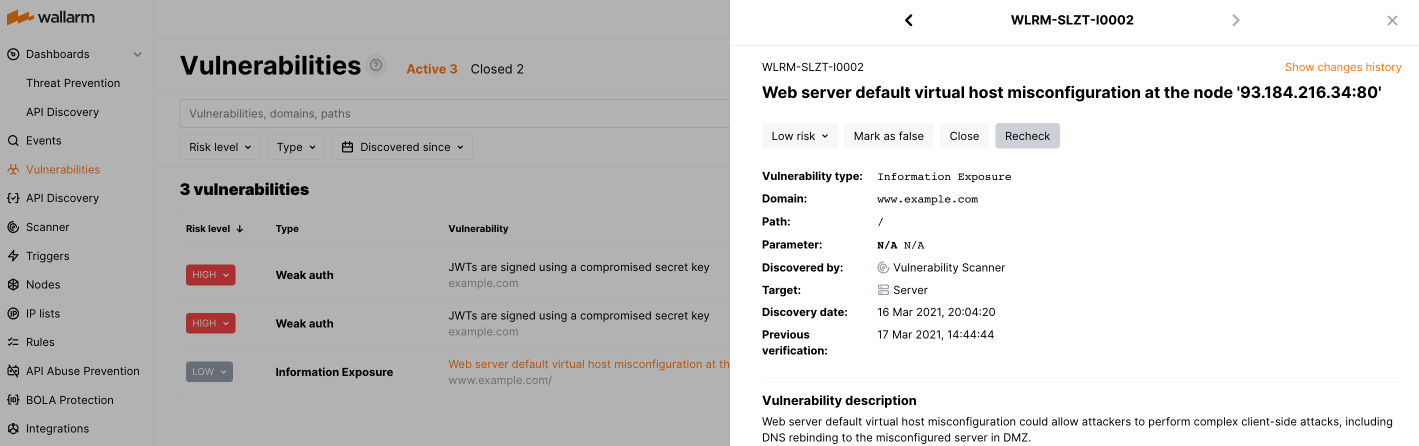This screenshot has width=1419, height=446.
Task: Open the Discovered since date filter
Action: 402,147
